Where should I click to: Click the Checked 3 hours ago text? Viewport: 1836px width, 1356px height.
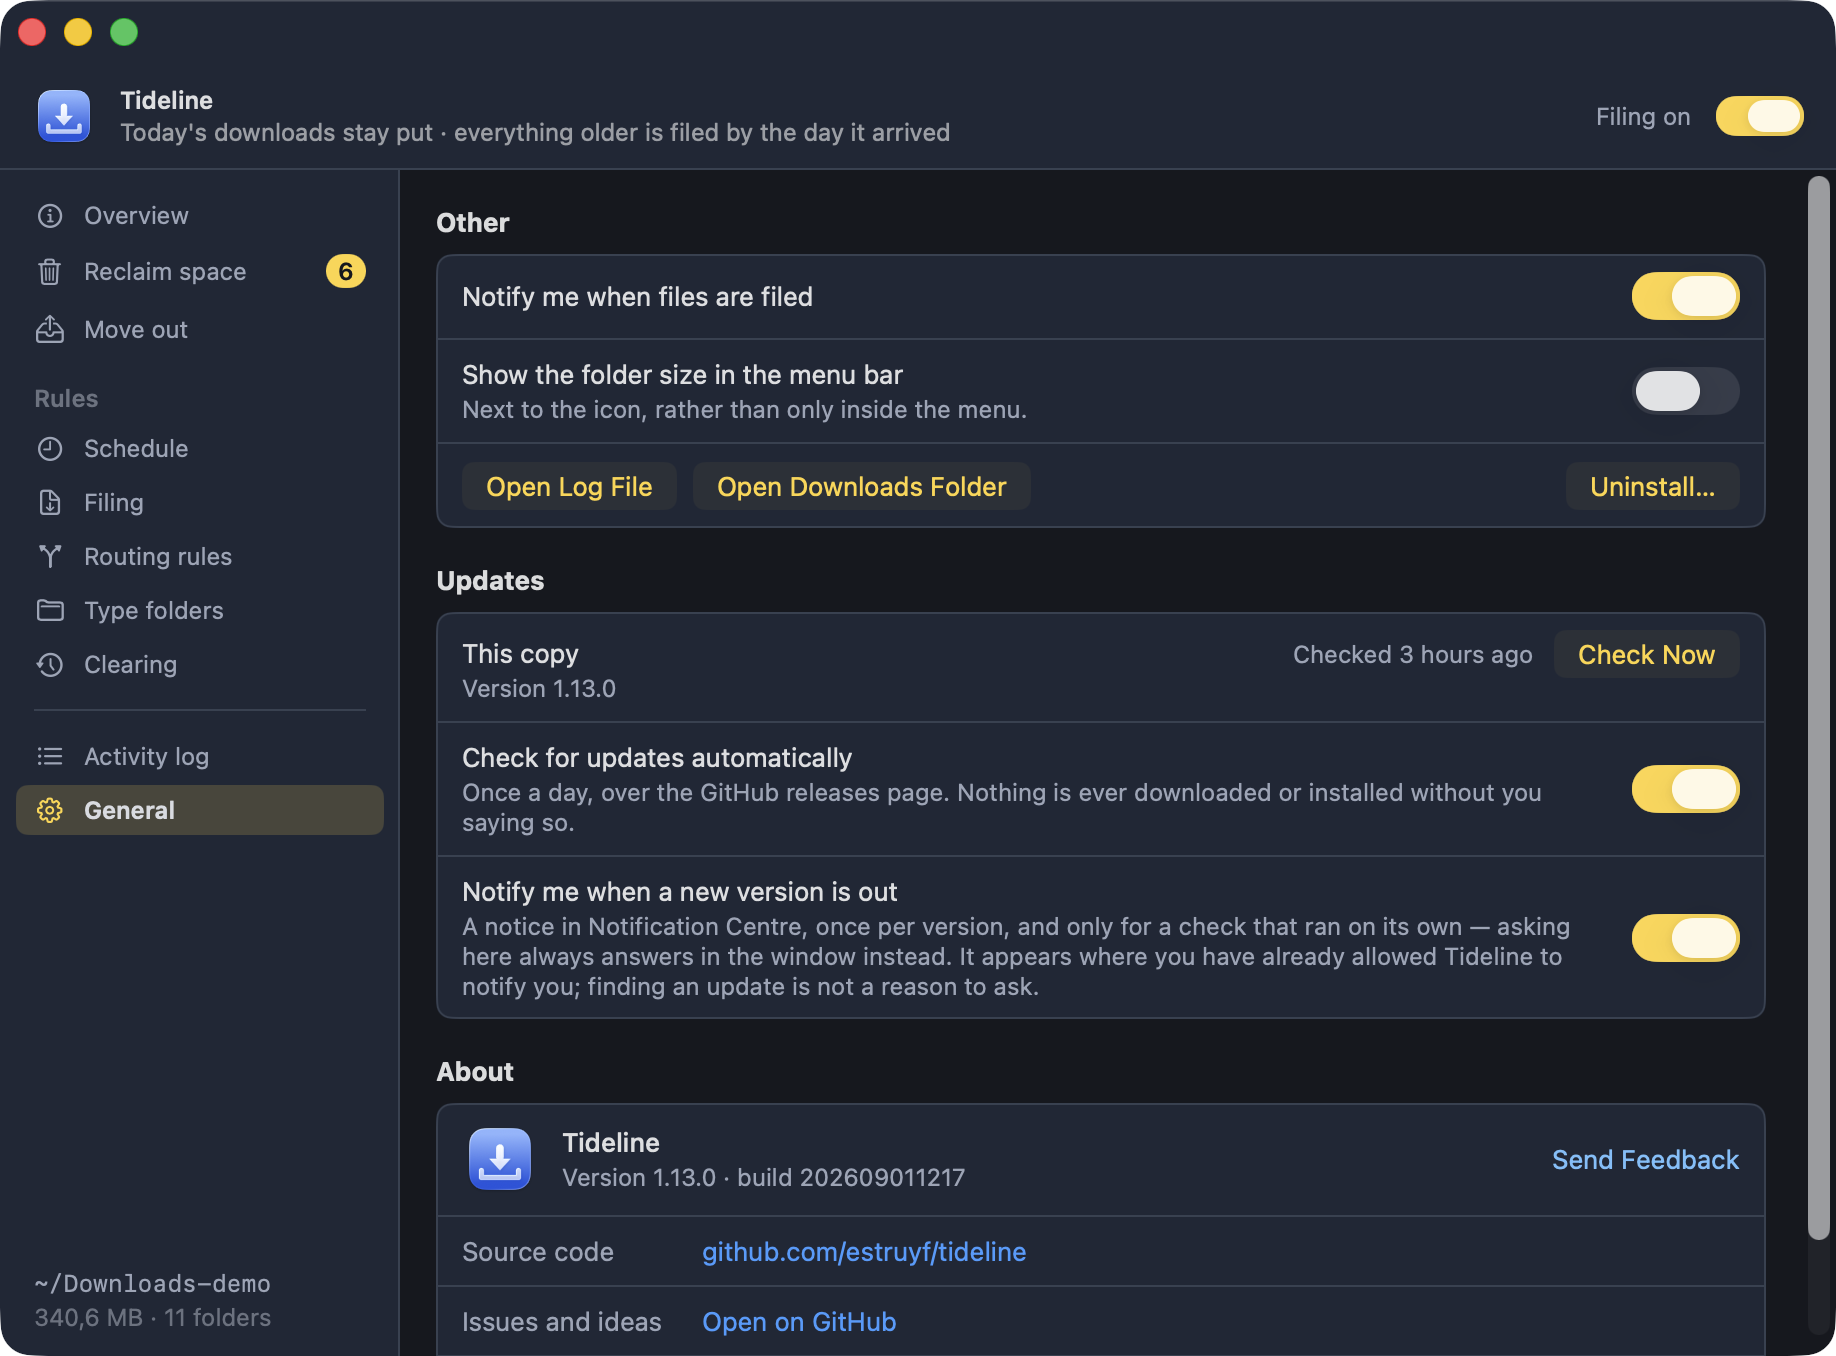click(x=1412, y=655)
